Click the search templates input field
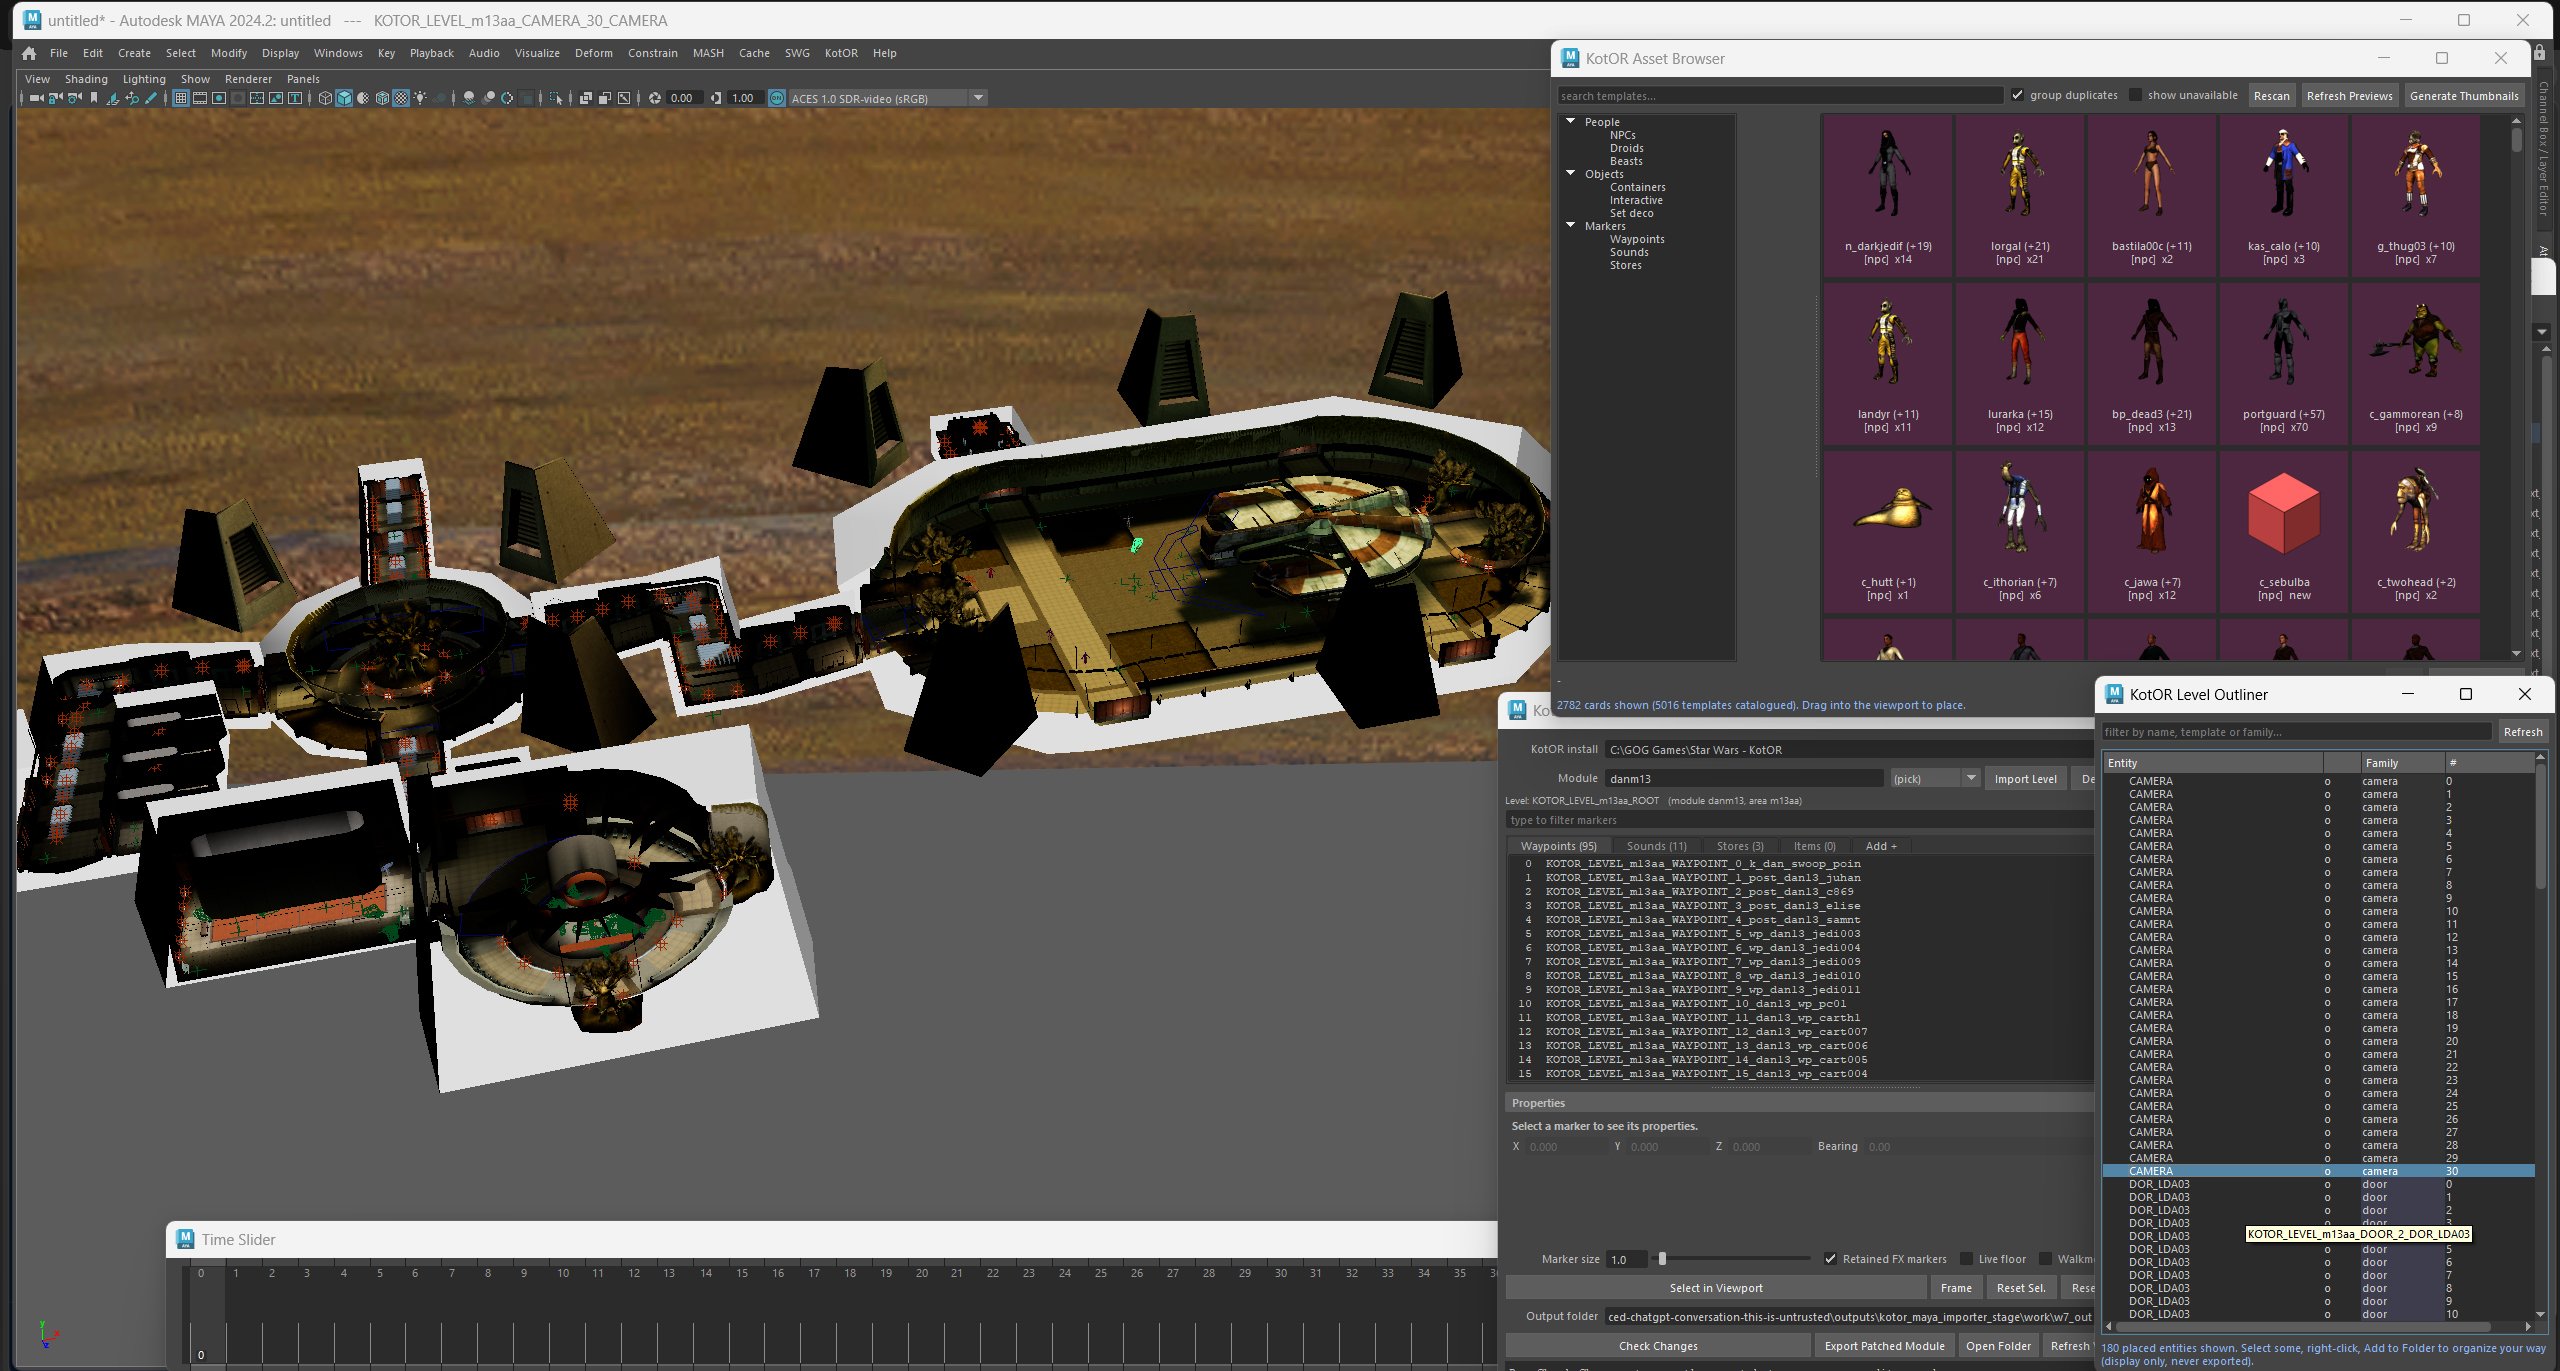Image resolution: width=2560 pixels, height=1371 pixels. pyautogui.click(x=1780, y=96)
